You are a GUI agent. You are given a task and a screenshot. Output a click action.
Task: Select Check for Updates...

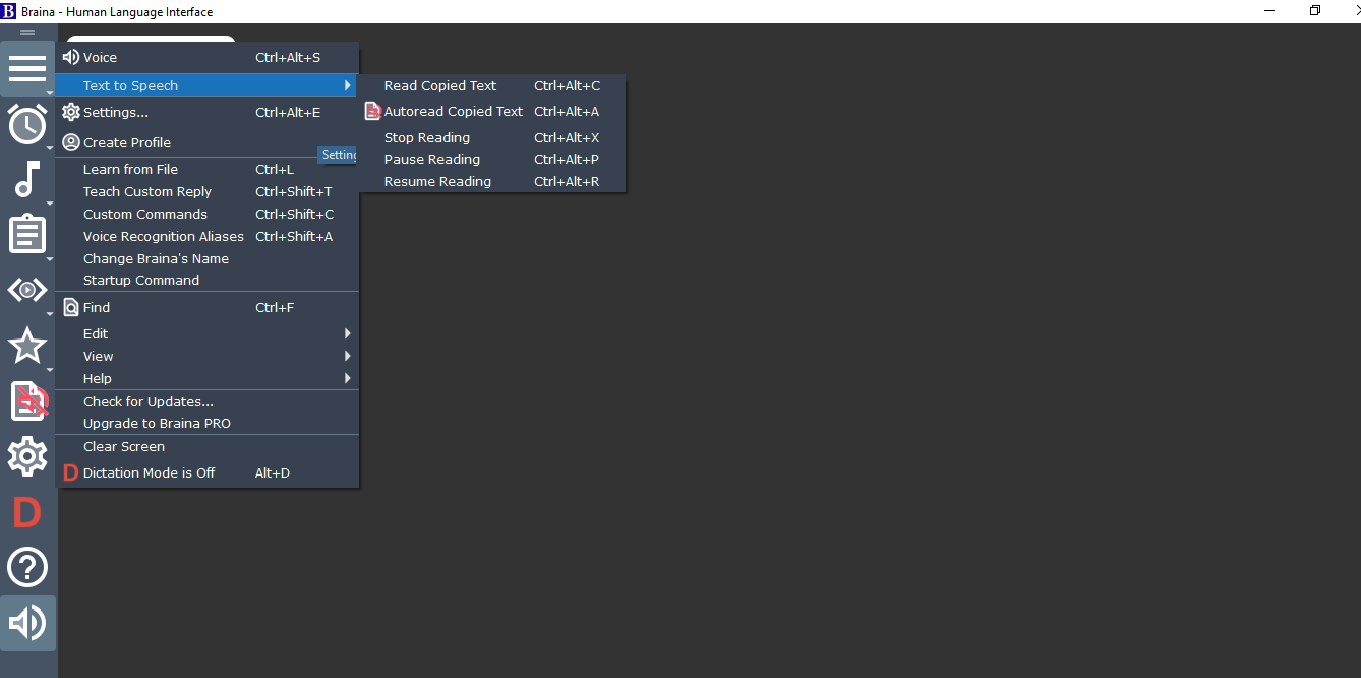click(x=207, y=401)
